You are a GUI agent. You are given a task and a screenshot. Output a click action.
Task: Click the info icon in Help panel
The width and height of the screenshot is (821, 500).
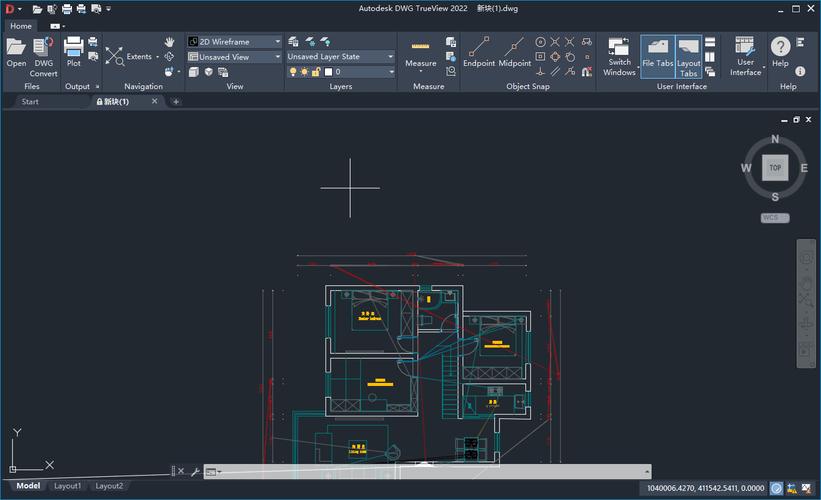pos(800,71)
